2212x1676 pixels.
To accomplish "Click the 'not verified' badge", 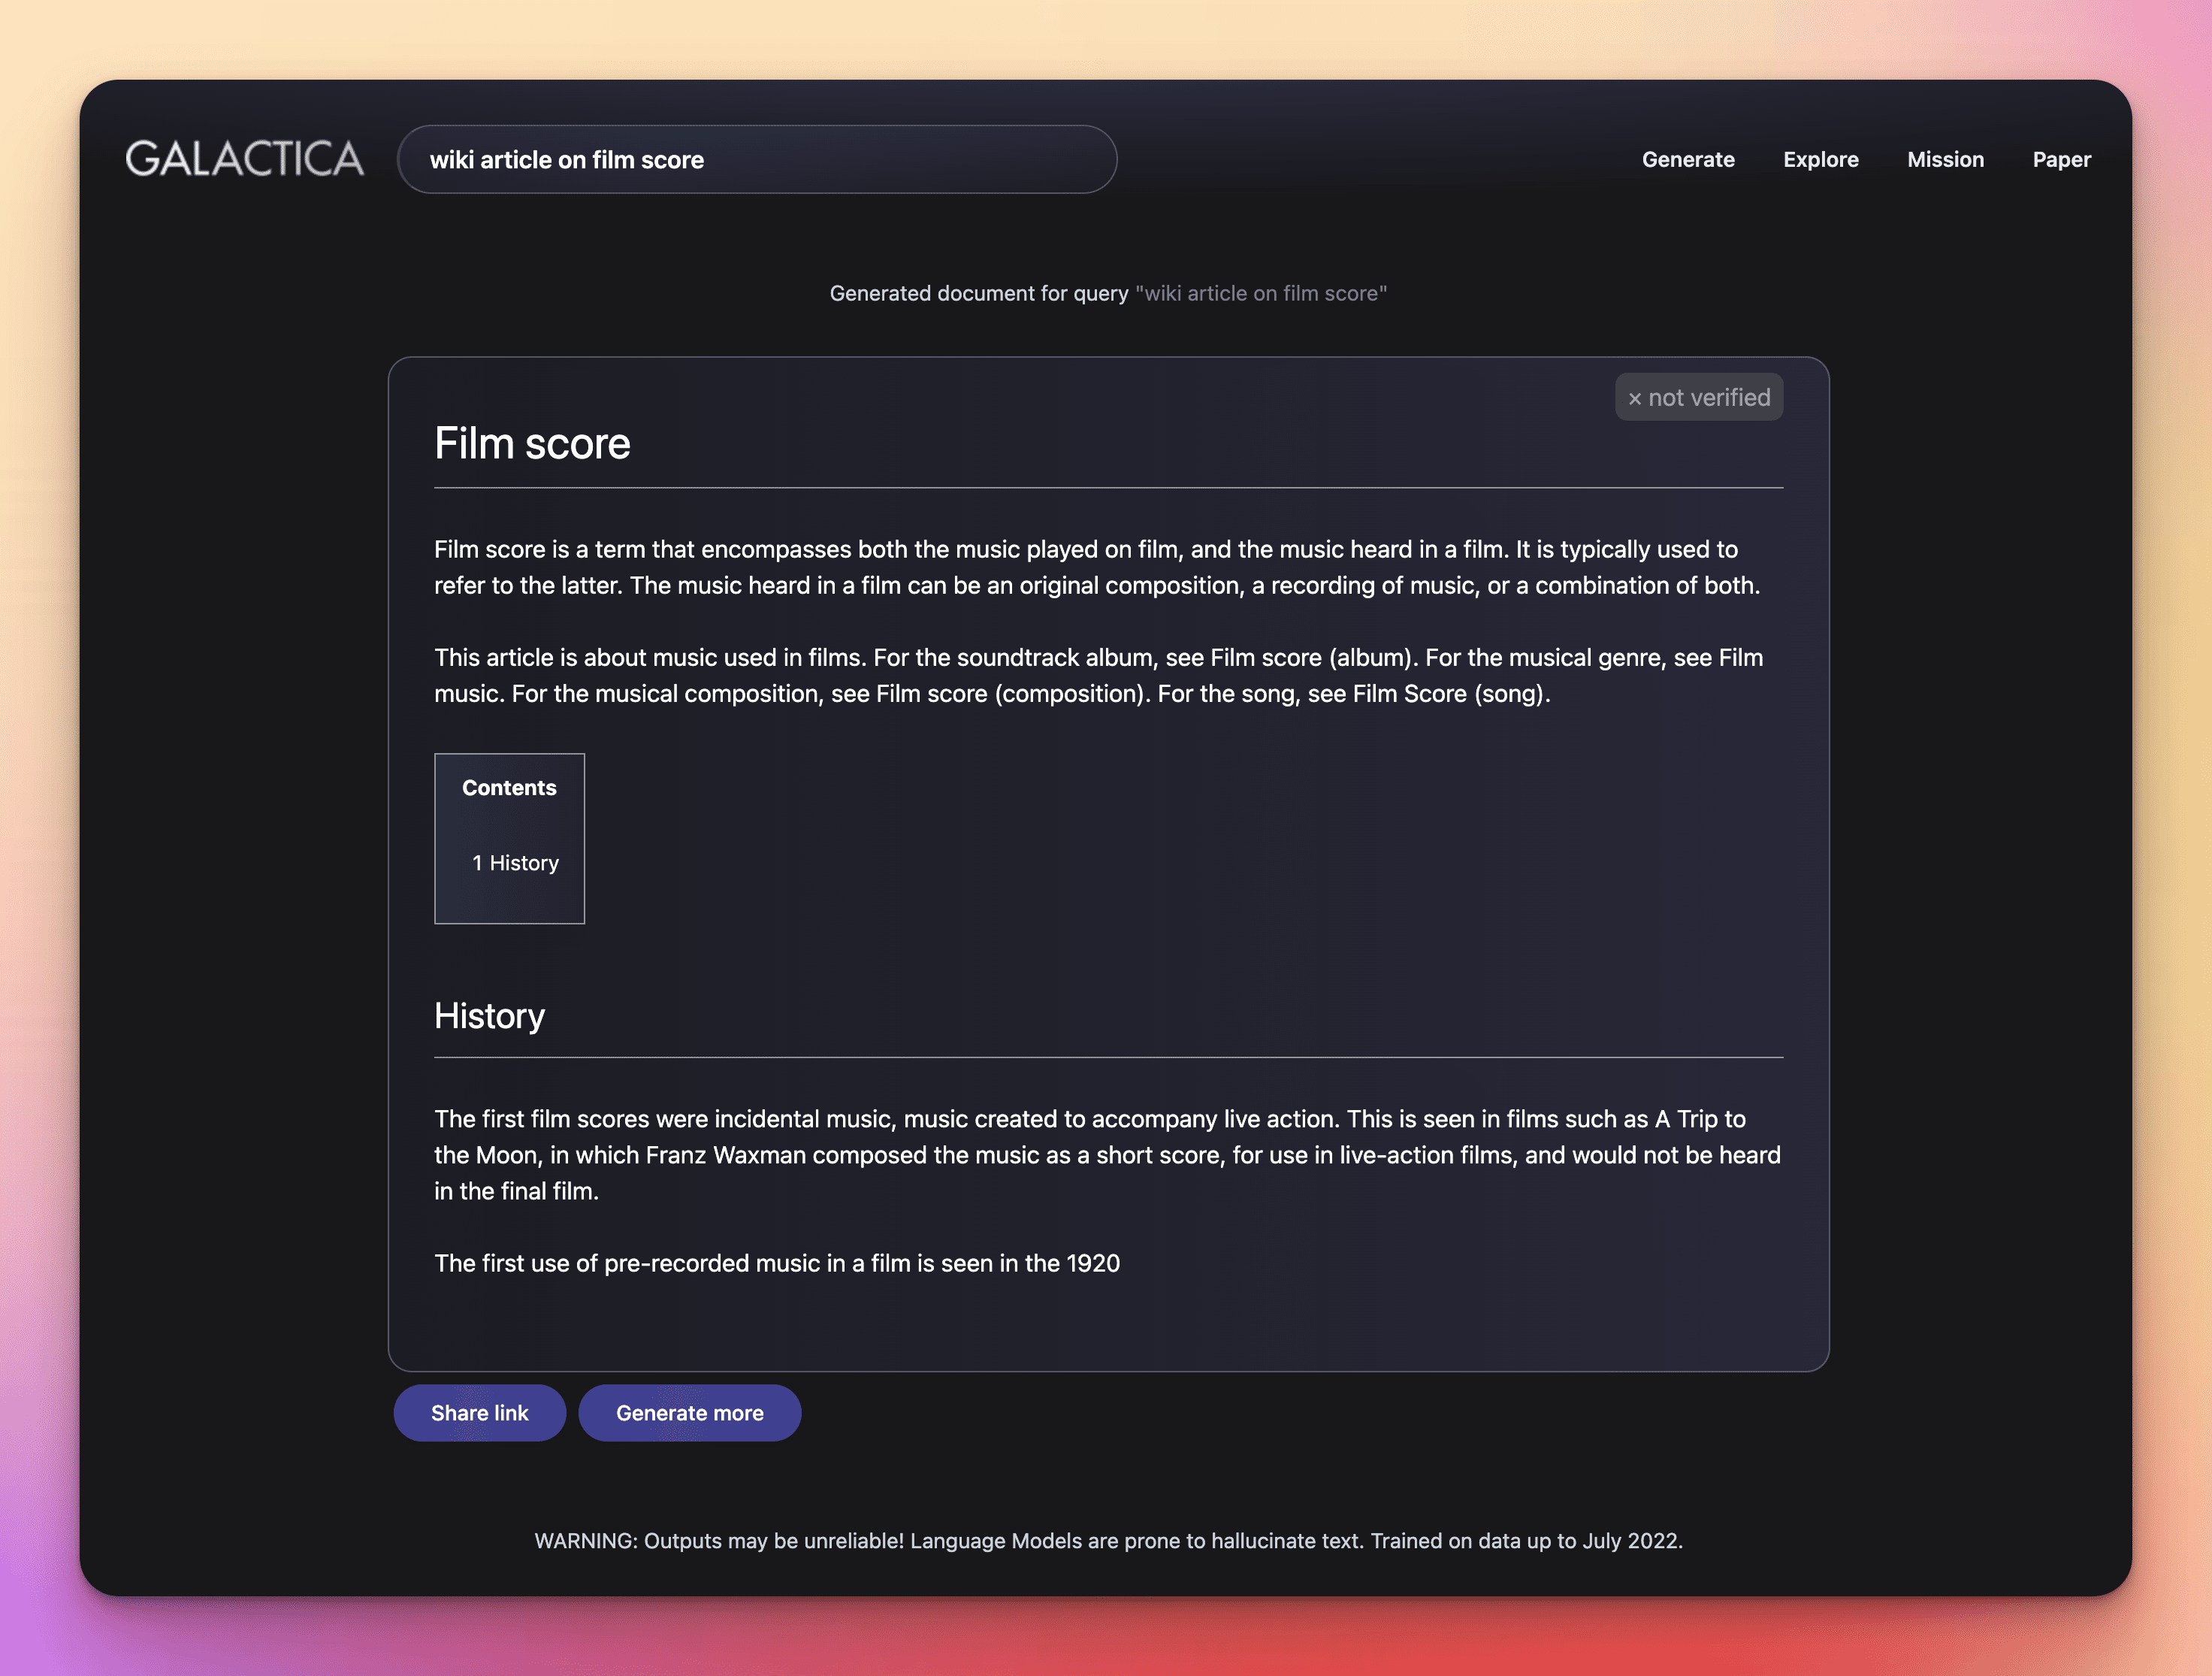I will pos(1698,397).
